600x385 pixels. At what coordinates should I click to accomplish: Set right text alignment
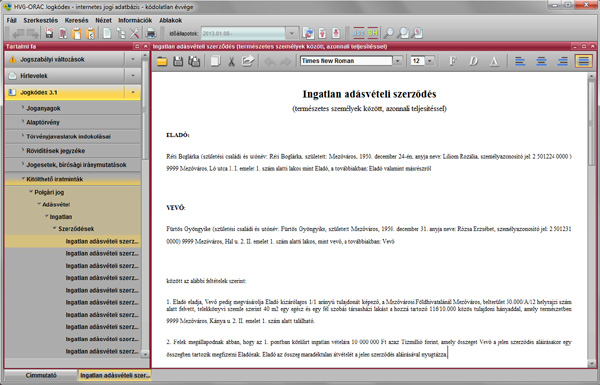pyautogui.click(x=562, y=61)
